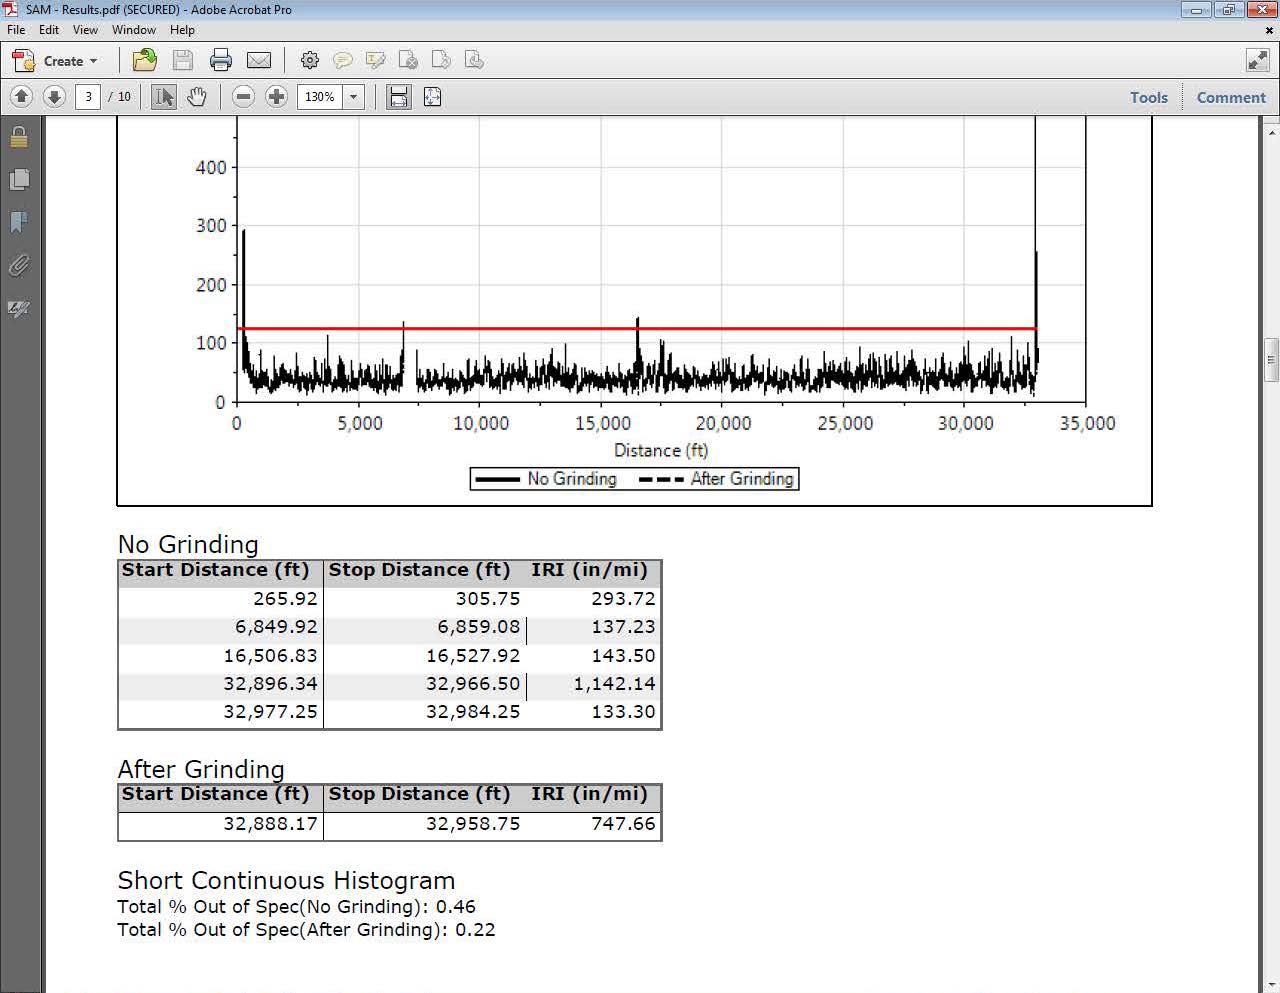
Task: Click the IRI value 1,142.14
Action: point(614,684)
